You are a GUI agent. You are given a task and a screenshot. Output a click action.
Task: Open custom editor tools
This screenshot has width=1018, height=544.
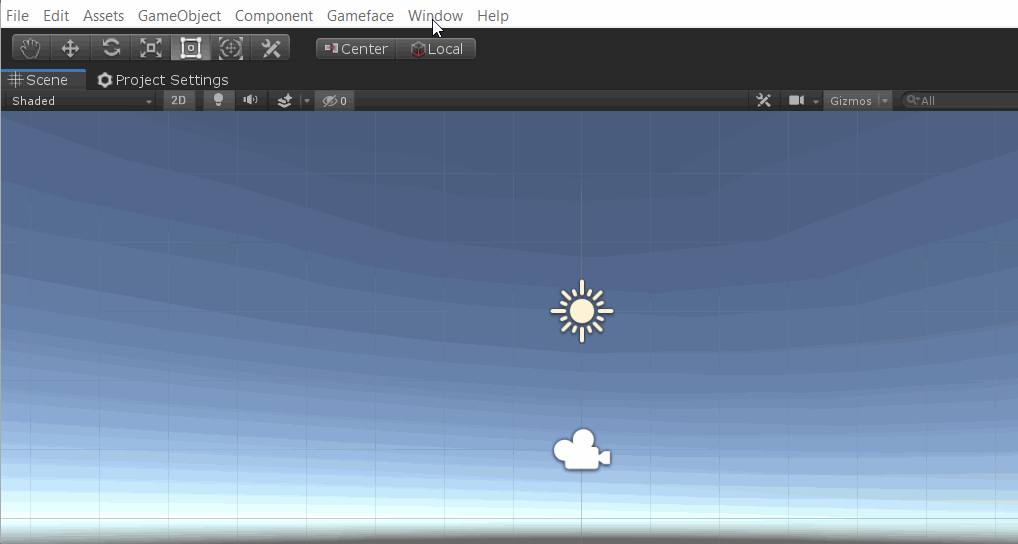pyautogui.click(x=270, y=48)
